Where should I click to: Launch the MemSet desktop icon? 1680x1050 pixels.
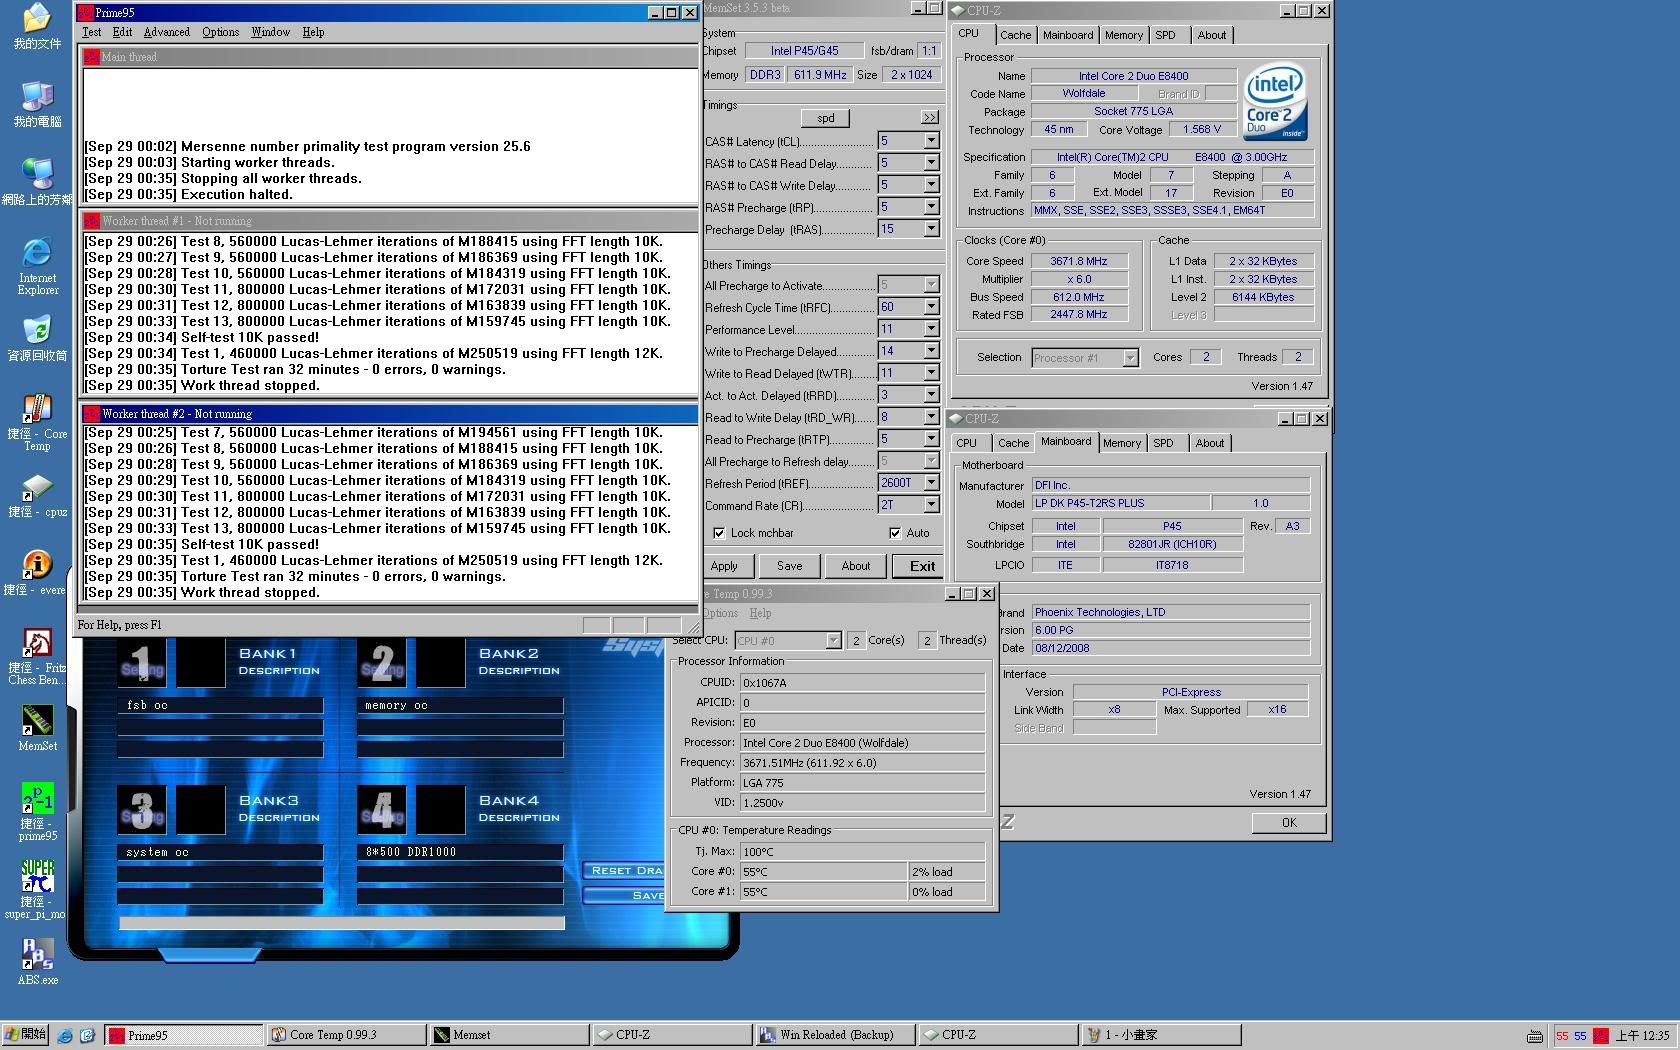(x=37, y=729)
